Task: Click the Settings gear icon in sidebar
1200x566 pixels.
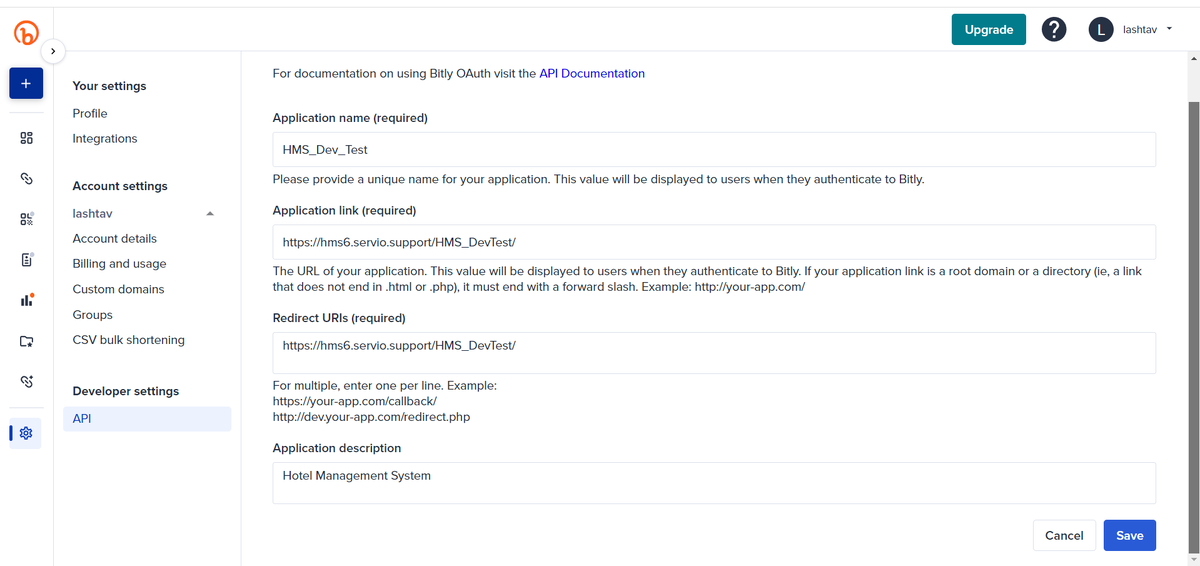Action: (x=27, y=433)
